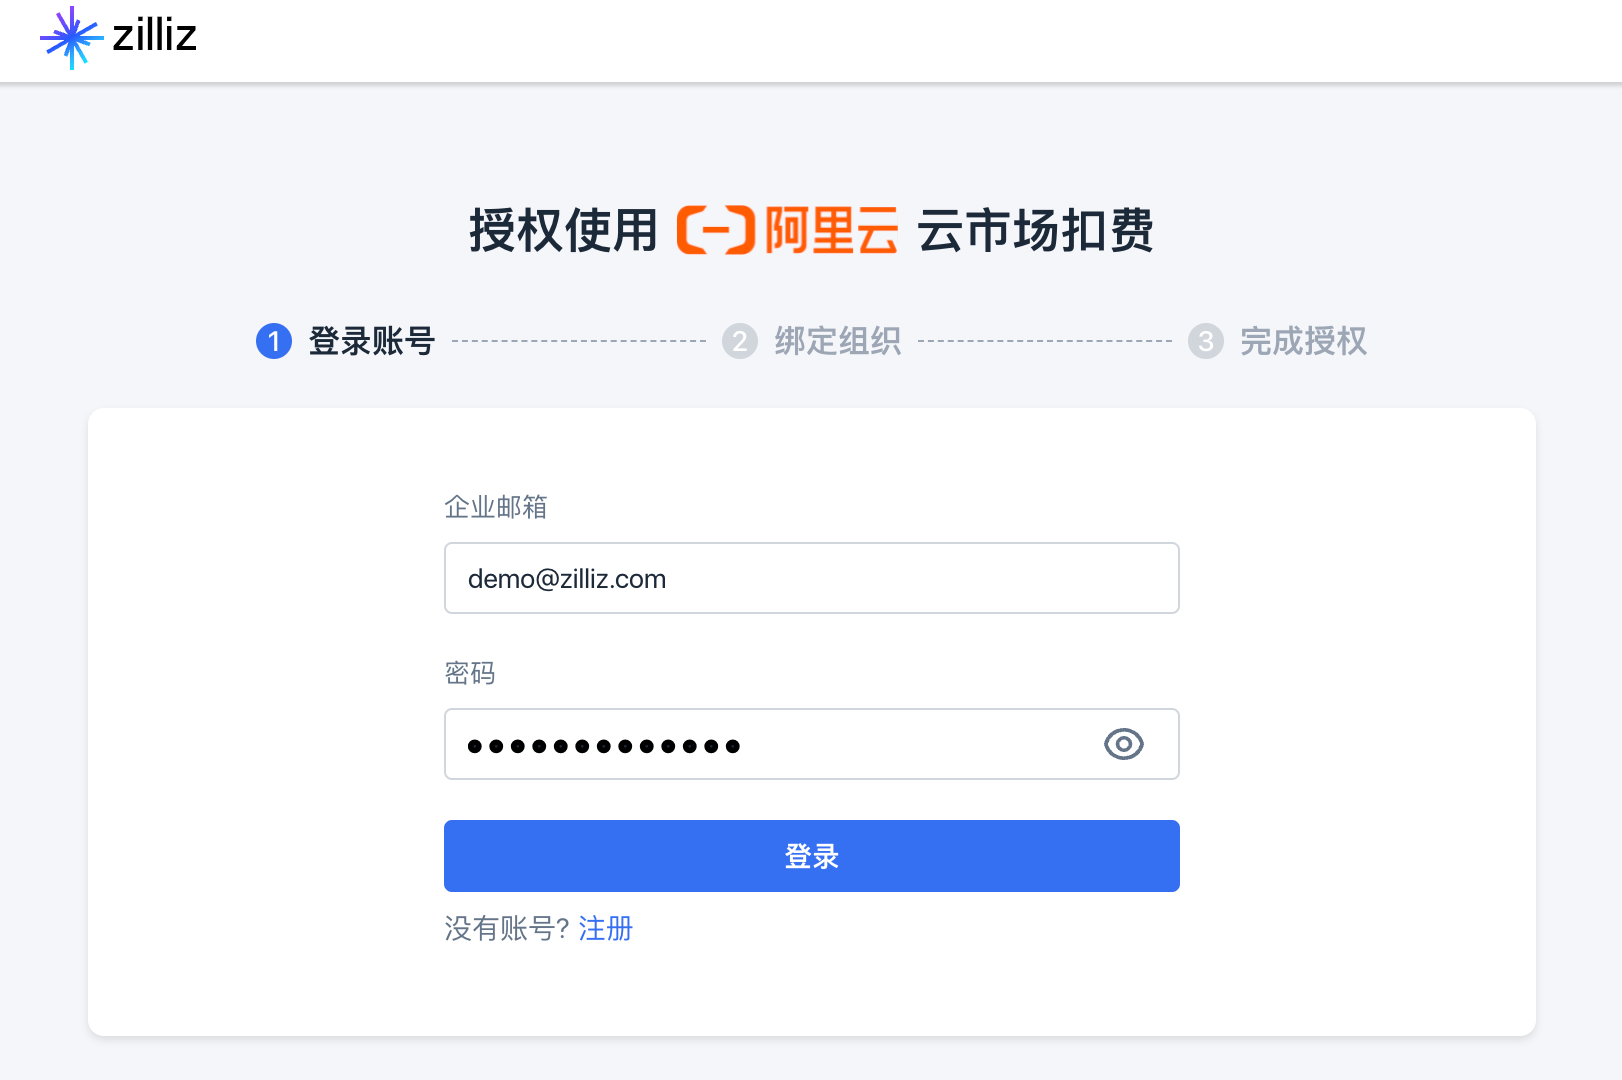Show password with the eye icon
1622x1080 pixels.
click(1123, 744)
